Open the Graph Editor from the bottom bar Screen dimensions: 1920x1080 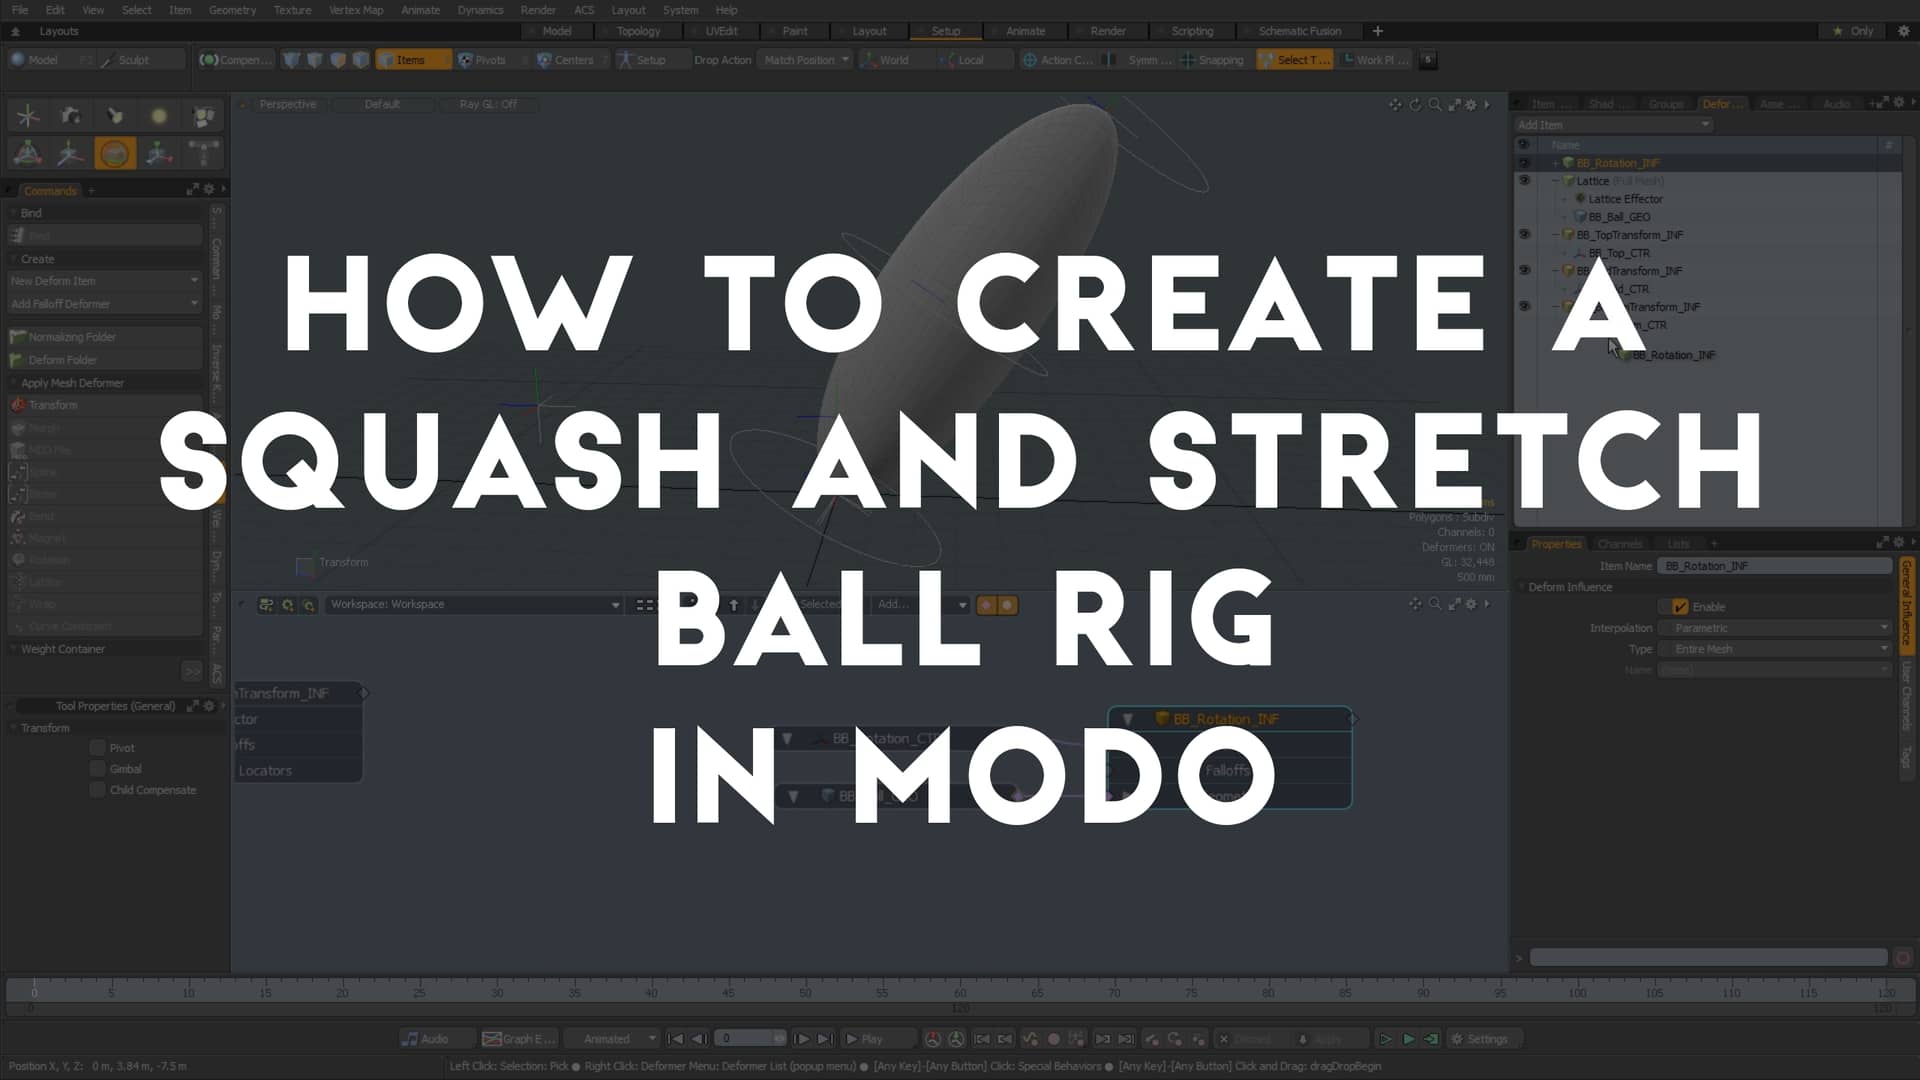coord(519,1038)
